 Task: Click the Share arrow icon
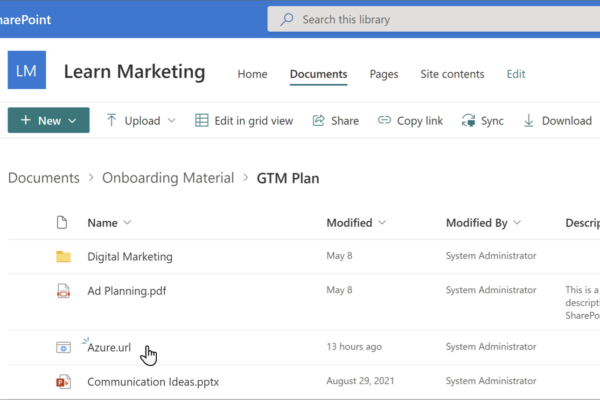click(x=318, y=120)
